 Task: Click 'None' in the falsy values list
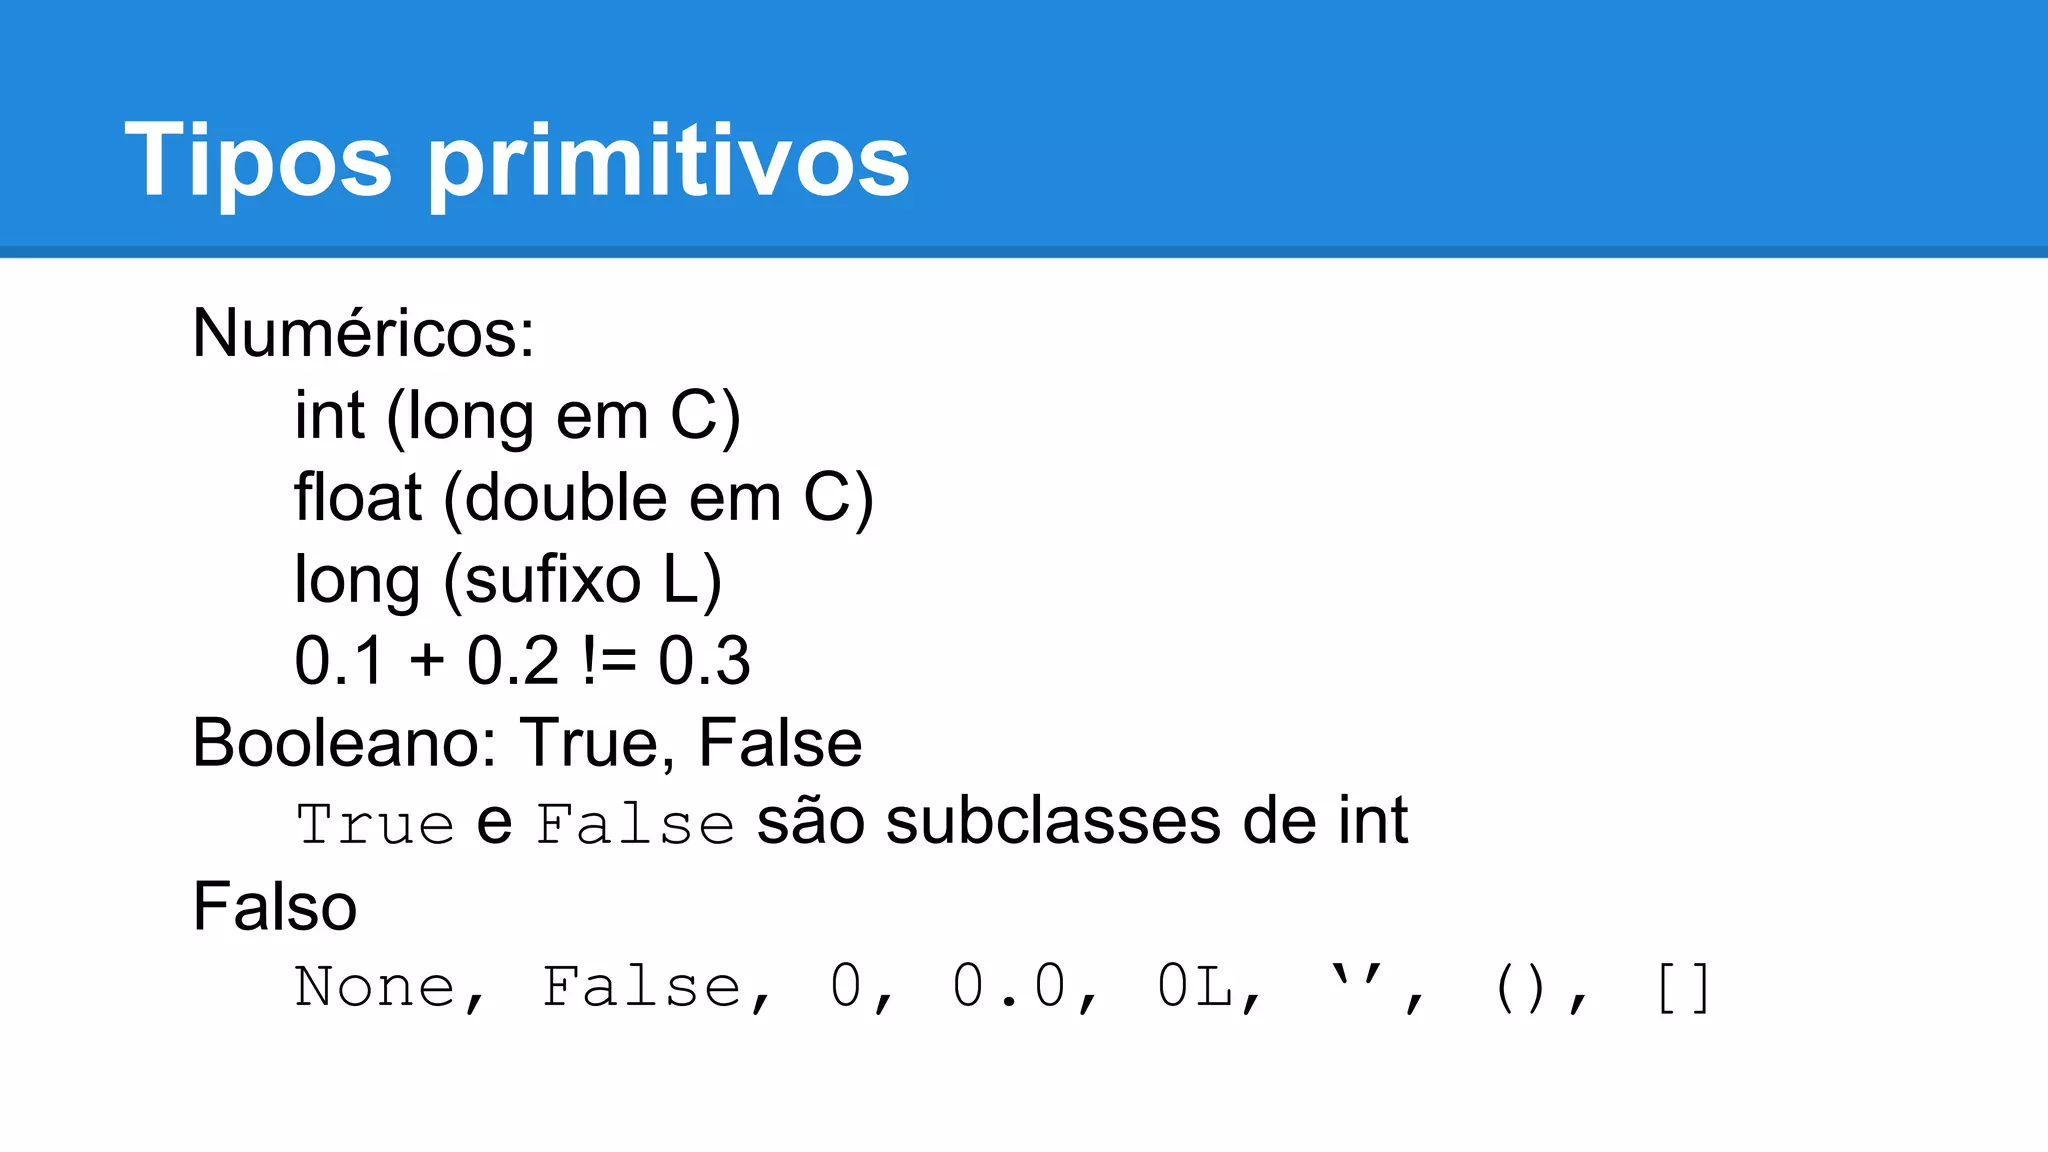click(375, 987)
